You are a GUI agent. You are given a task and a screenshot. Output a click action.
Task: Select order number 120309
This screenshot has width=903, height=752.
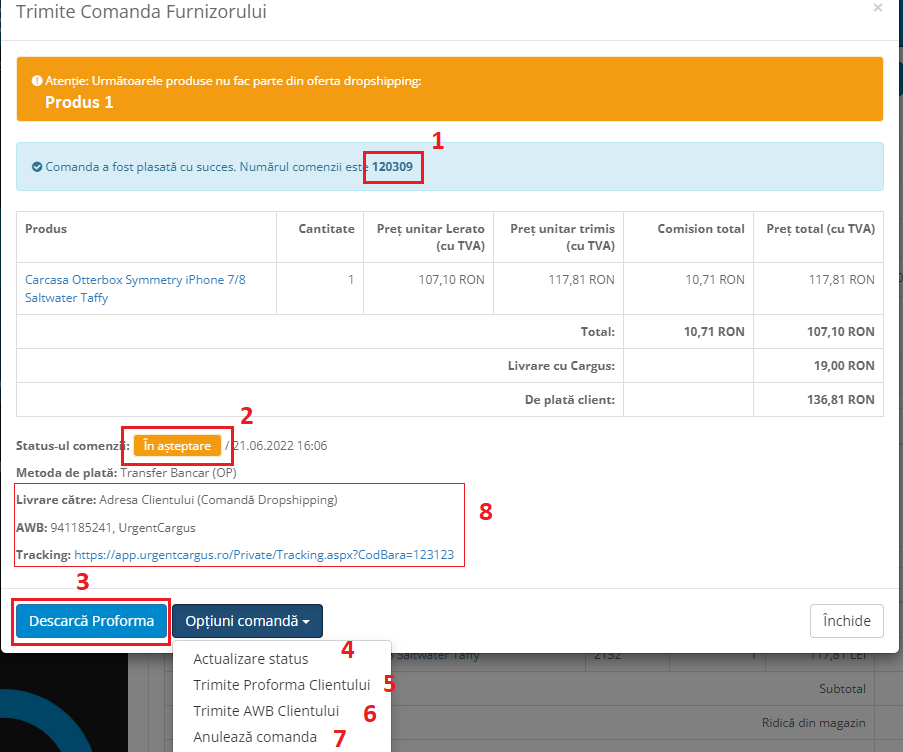[391, 167]
